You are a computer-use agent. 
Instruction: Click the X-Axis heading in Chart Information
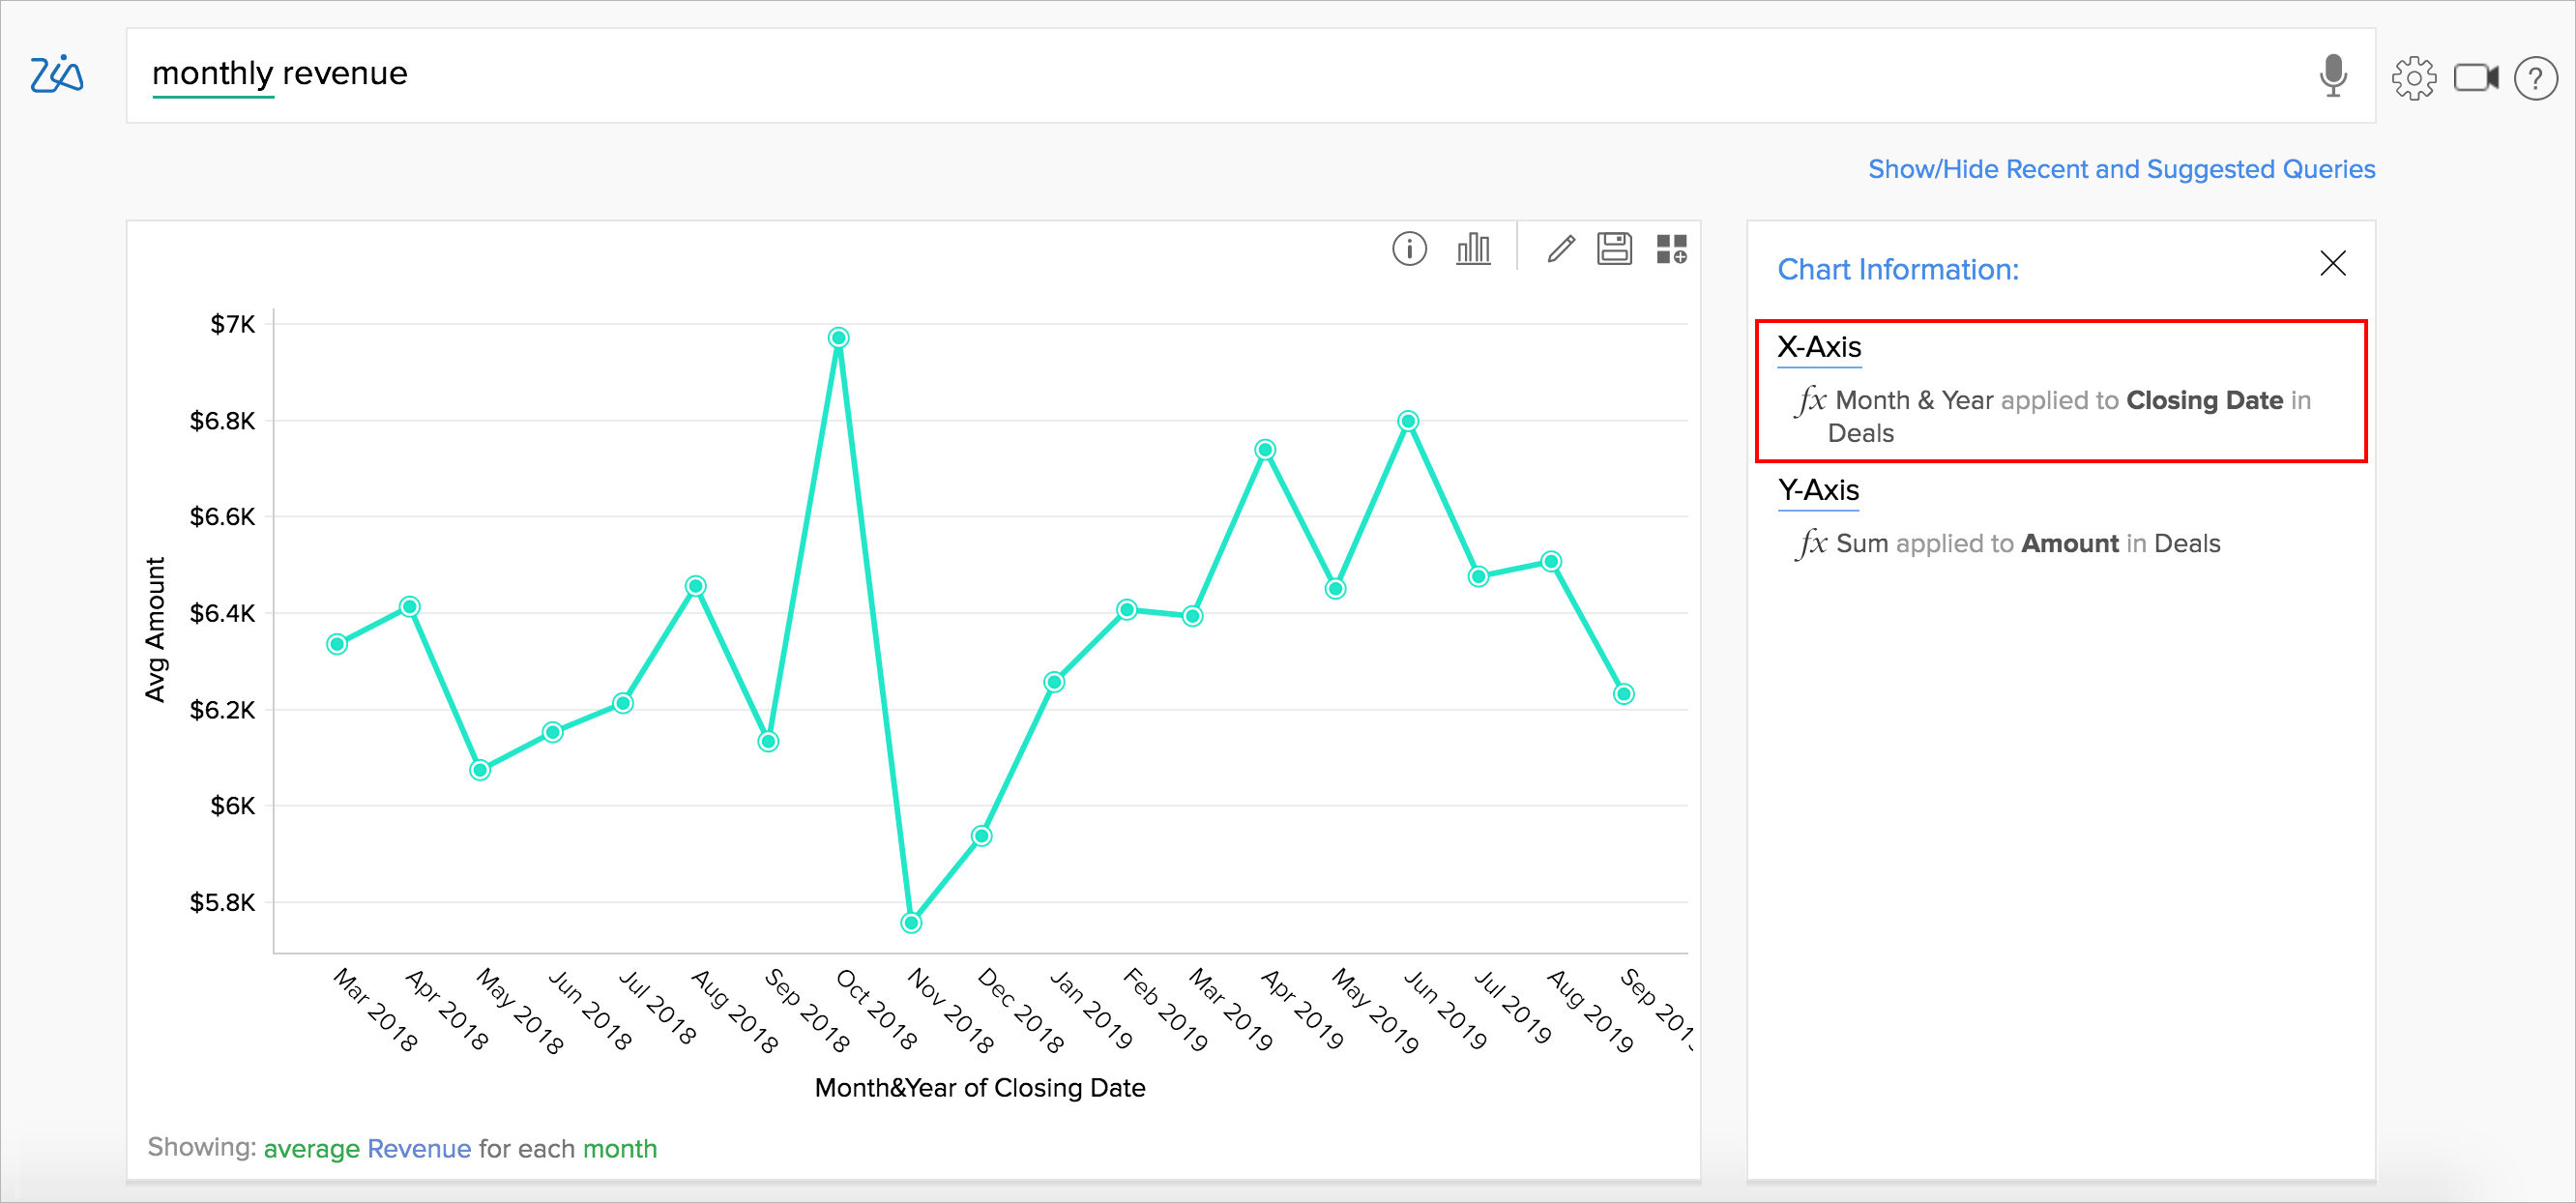point(1818,347)
